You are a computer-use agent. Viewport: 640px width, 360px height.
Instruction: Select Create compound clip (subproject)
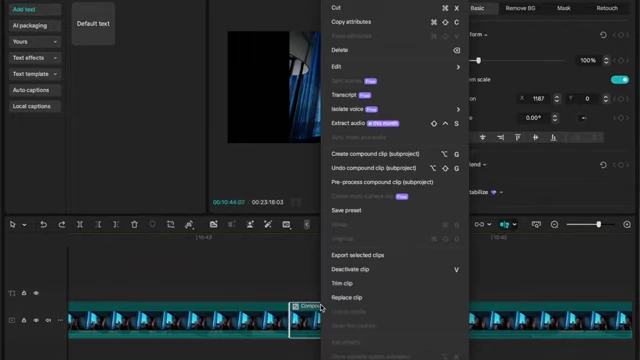(395, 154)
